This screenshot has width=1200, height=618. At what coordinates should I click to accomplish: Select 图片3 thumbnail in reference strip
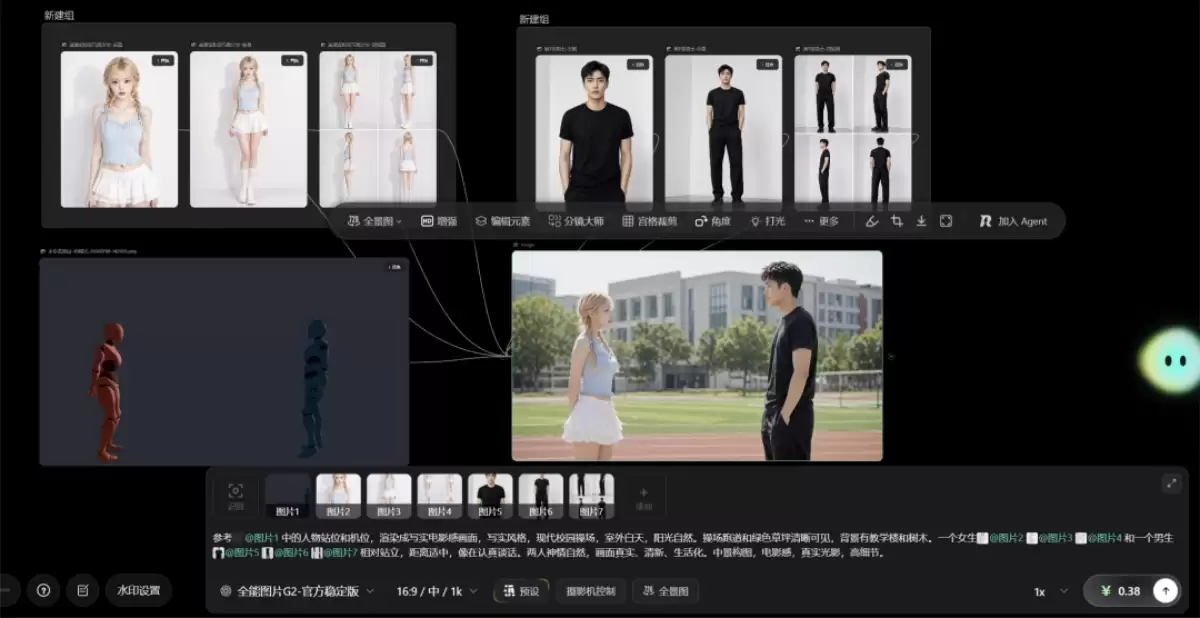click(x=389, y=495)
